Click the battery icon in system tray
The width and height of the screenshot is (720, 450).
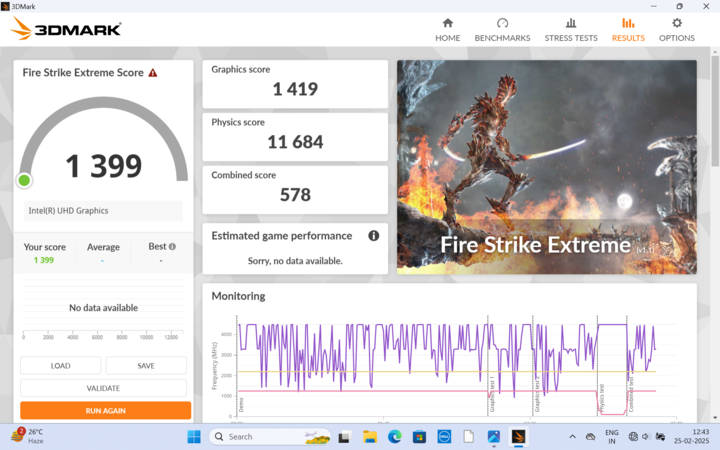[660, 437]
